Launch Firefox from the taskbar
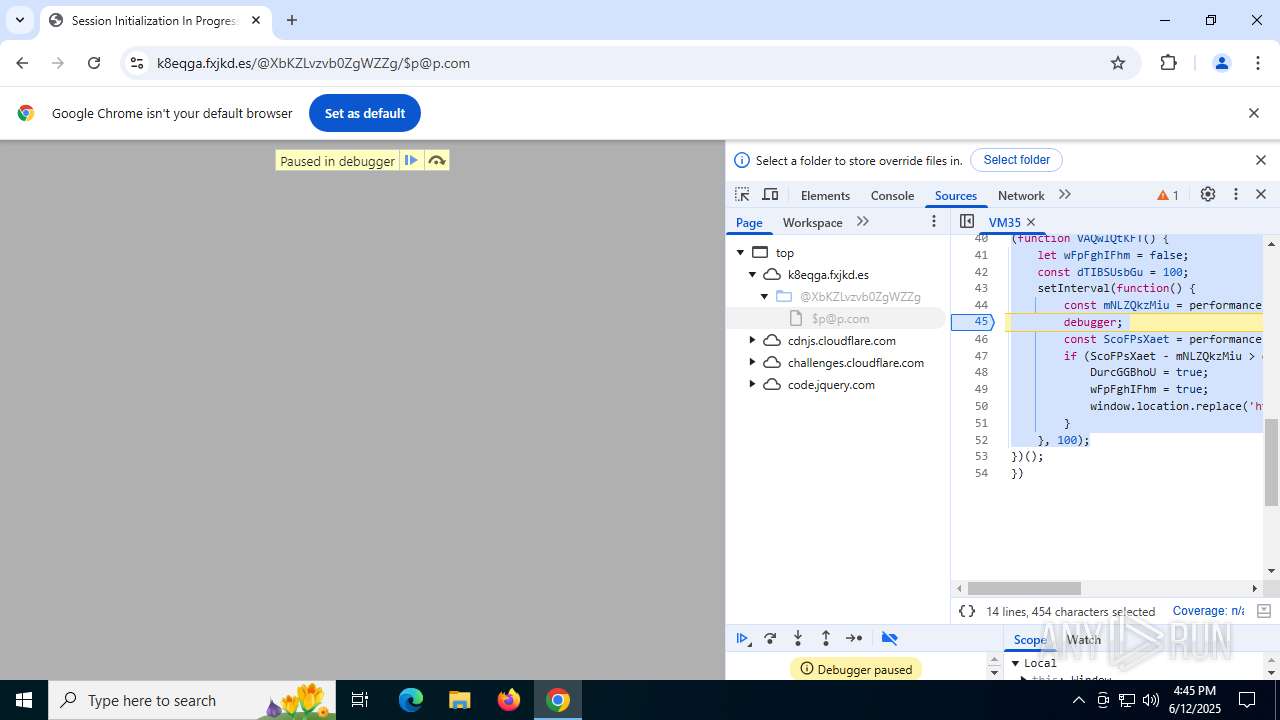Image resolution: width=1280 pixels, height=720 pixels. tap(509, 700)
